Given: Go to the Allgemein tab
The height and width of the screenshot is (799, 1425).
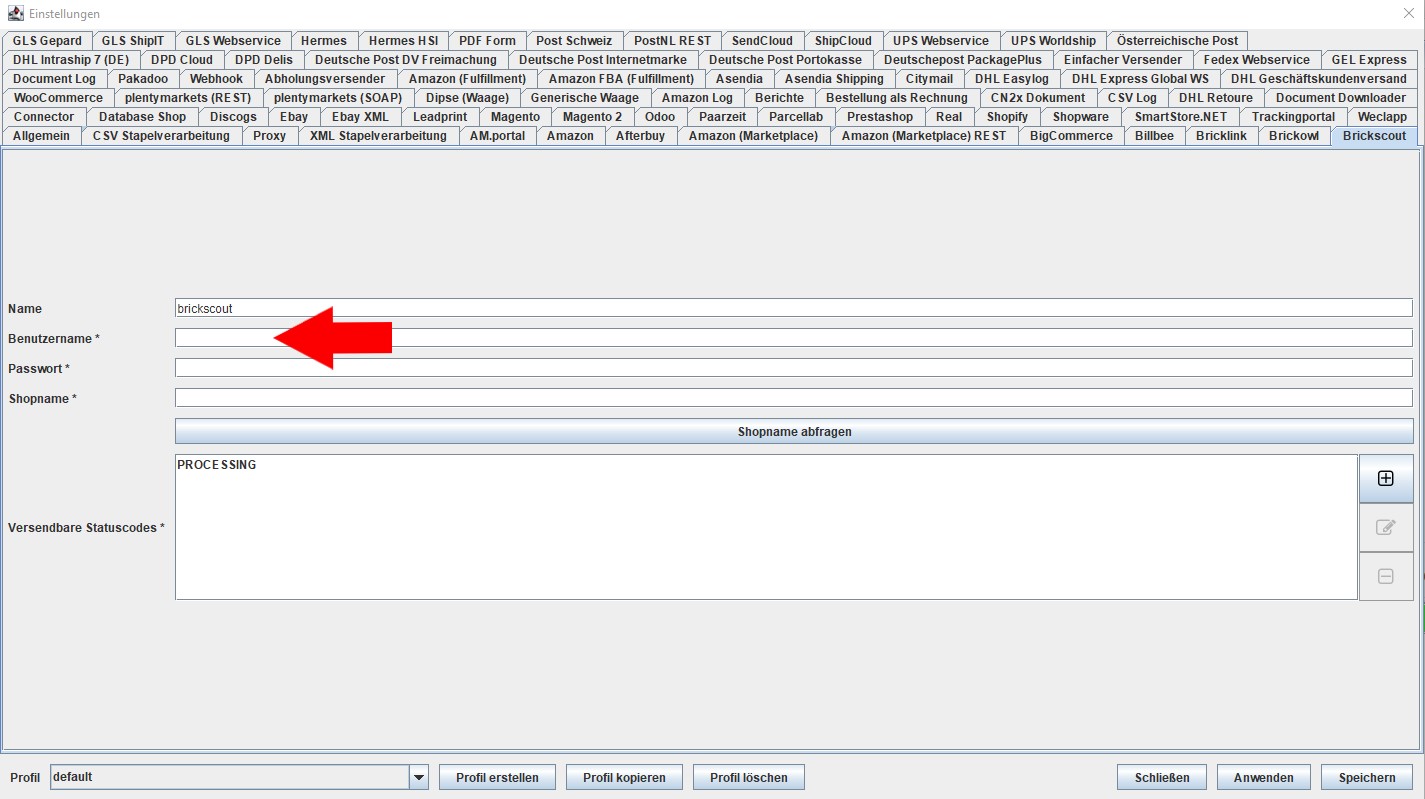Looking at the screenshot, I should tap(41, 136).
